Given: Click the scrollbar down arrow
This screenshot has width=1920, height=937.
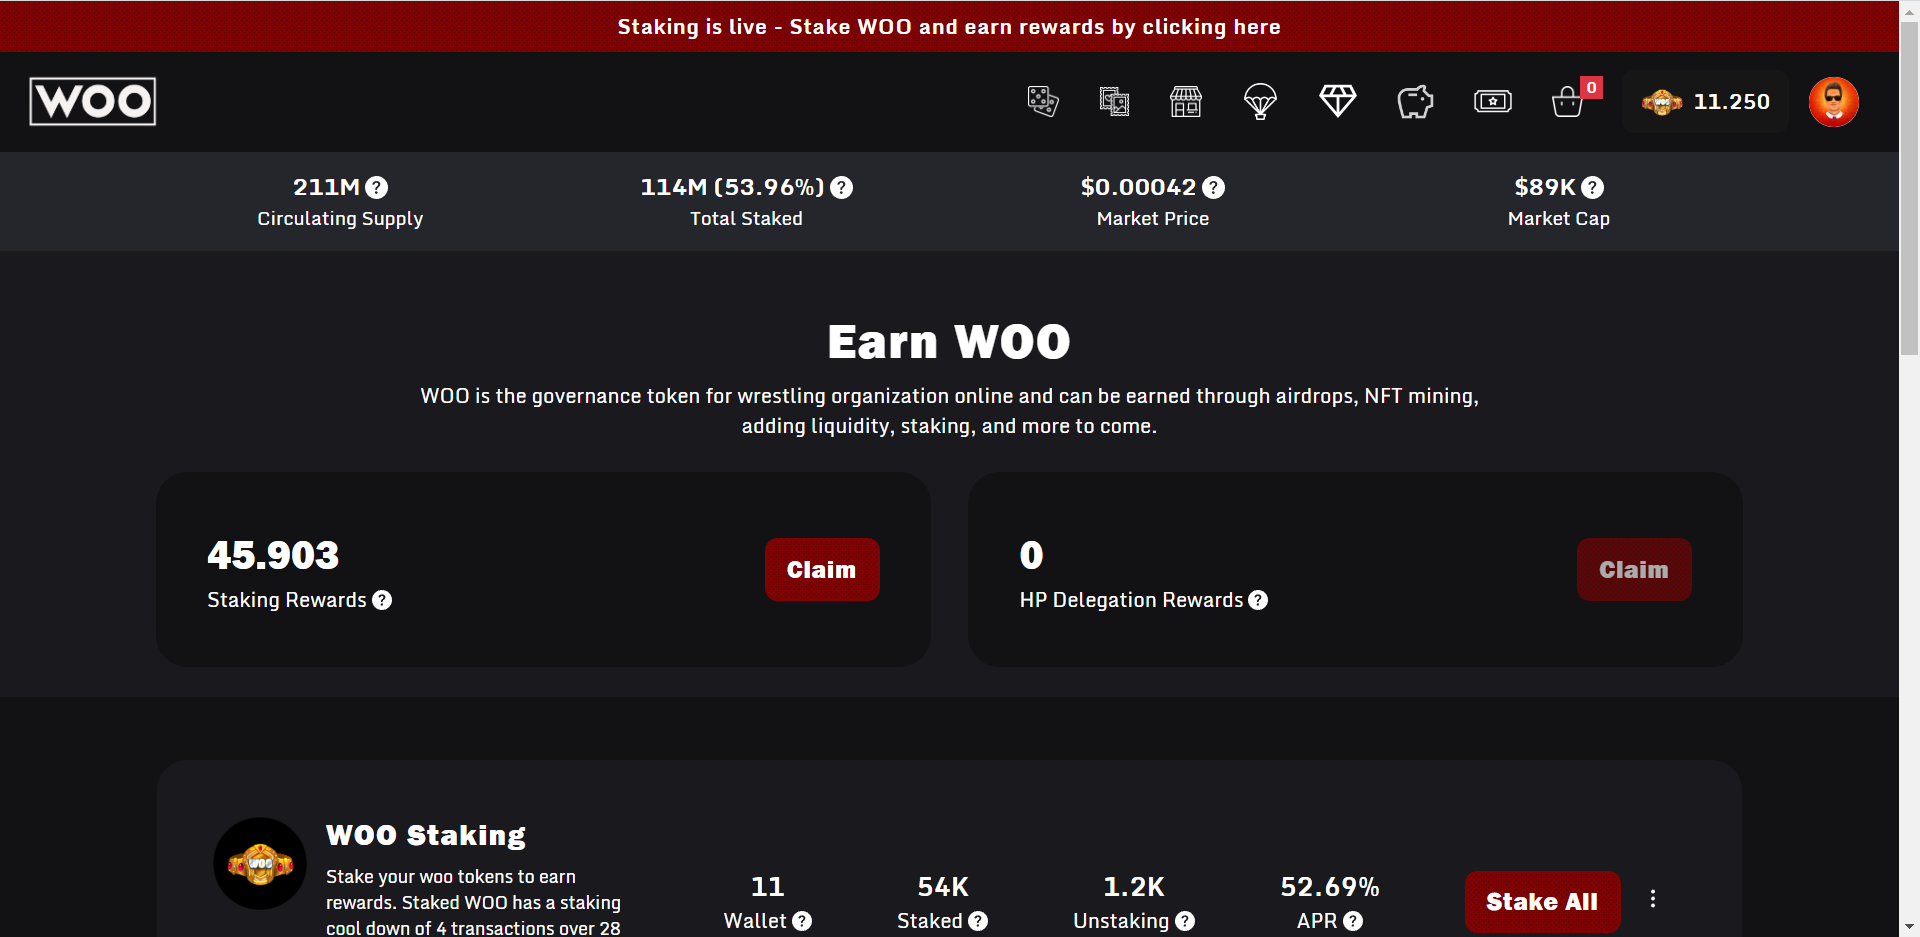Looking at the screenshot, I should point(1909,927).
